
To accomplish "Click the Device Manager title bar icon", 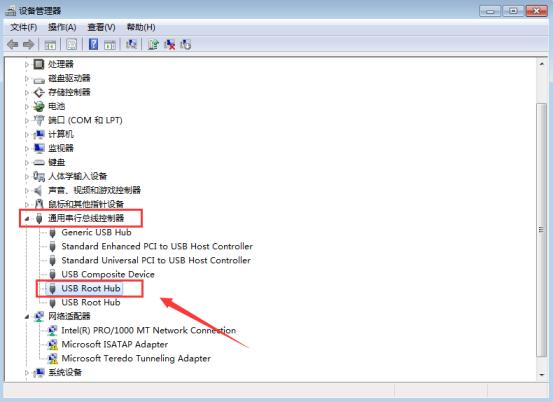I will (x=11, y=11).
